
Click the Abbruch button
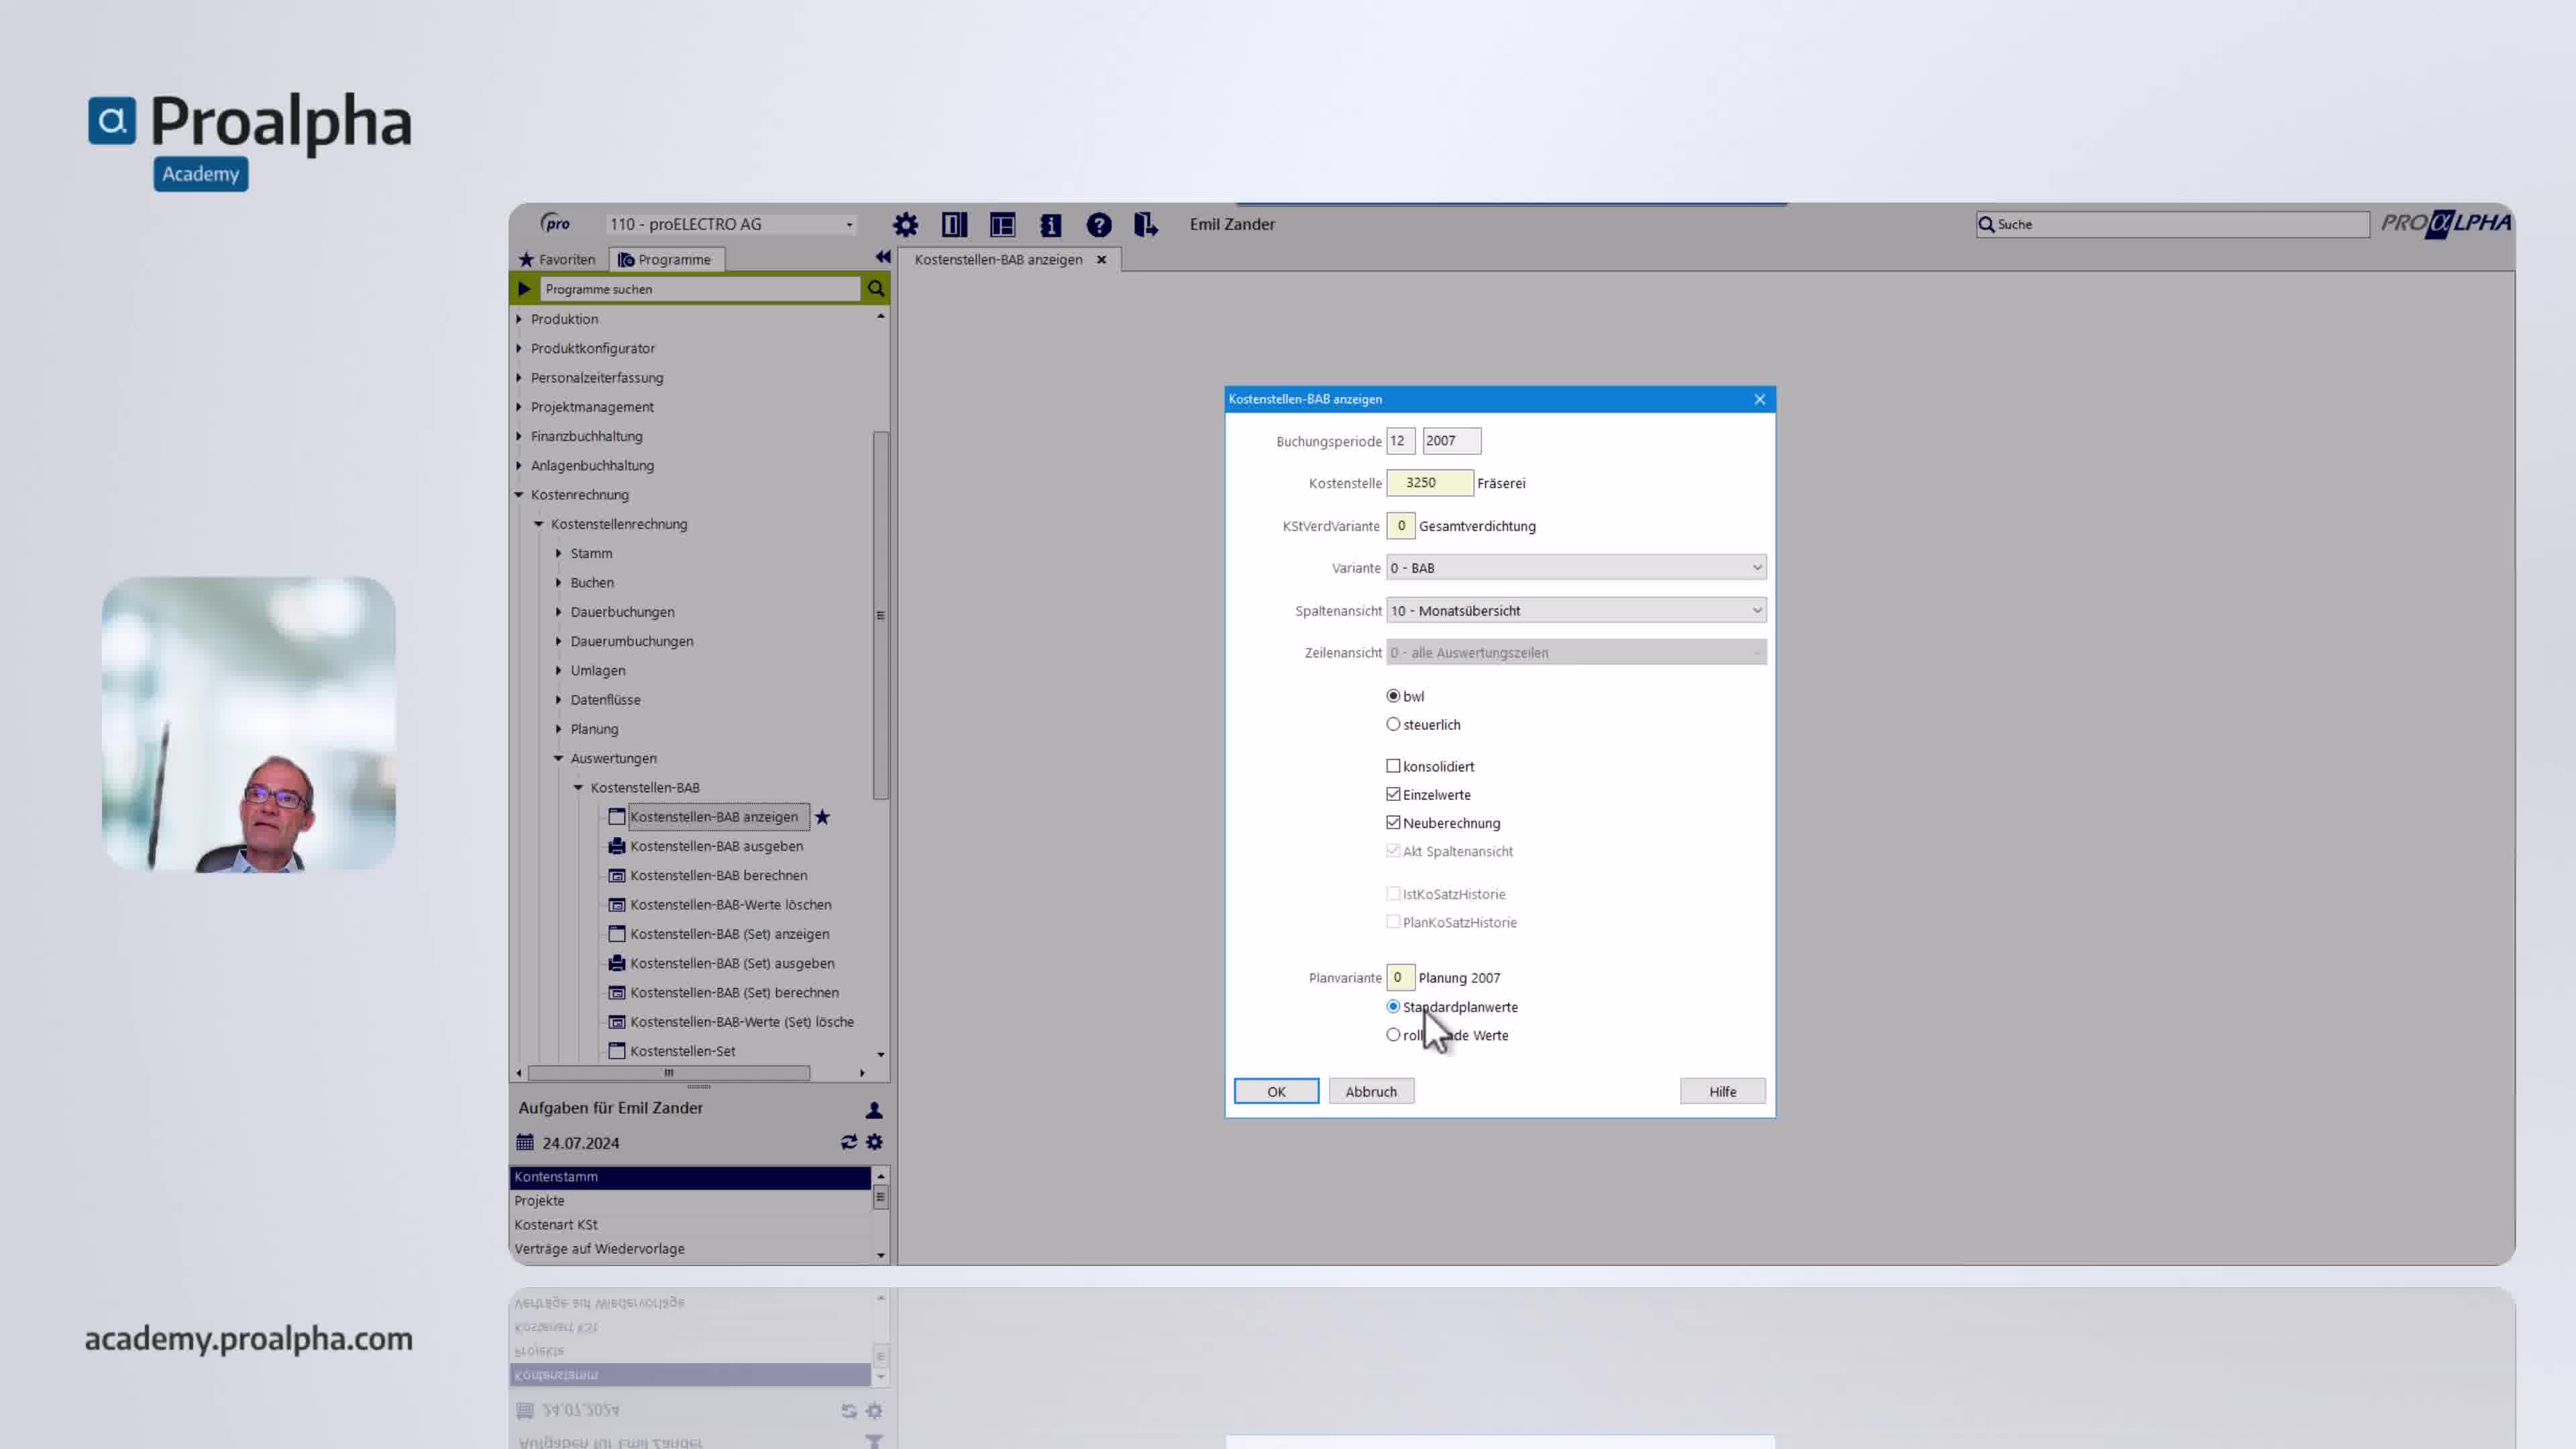(x=1370, y=1091)
